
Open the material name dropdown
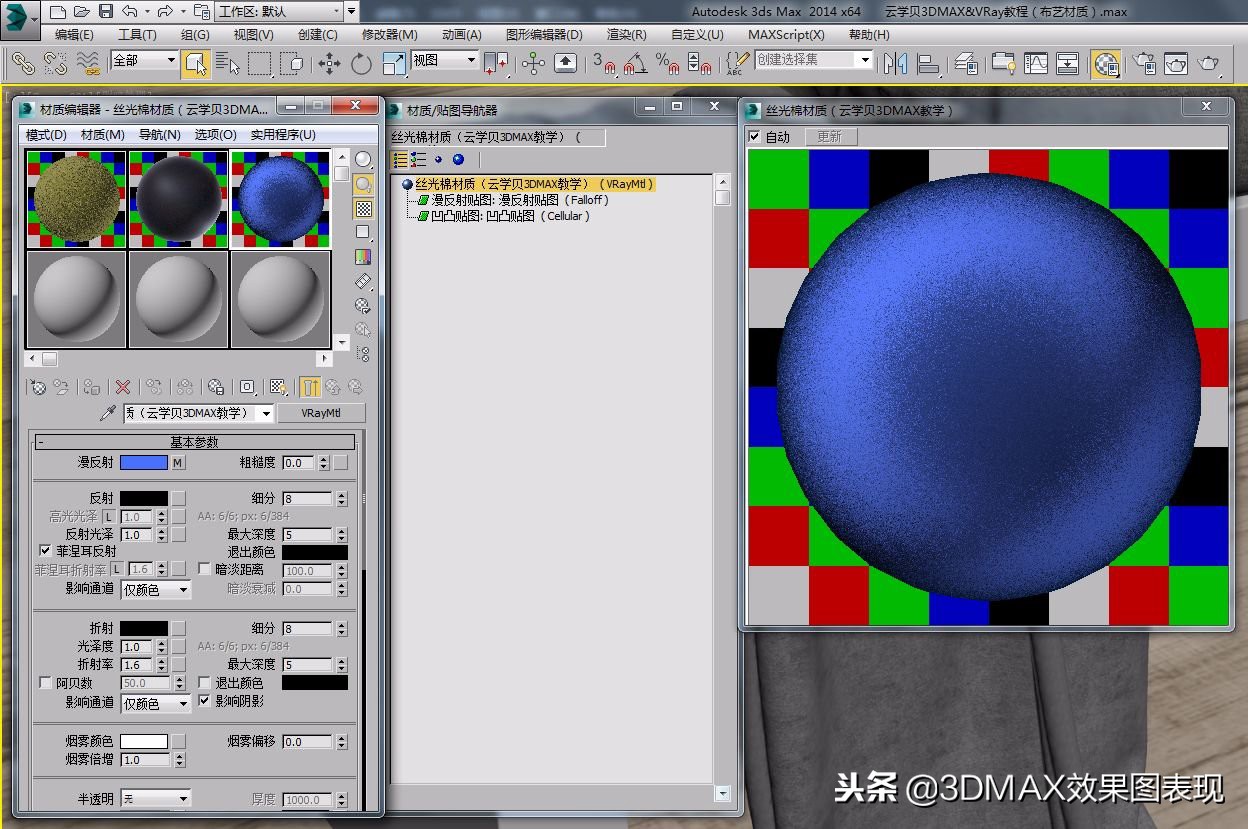(265, 413)
